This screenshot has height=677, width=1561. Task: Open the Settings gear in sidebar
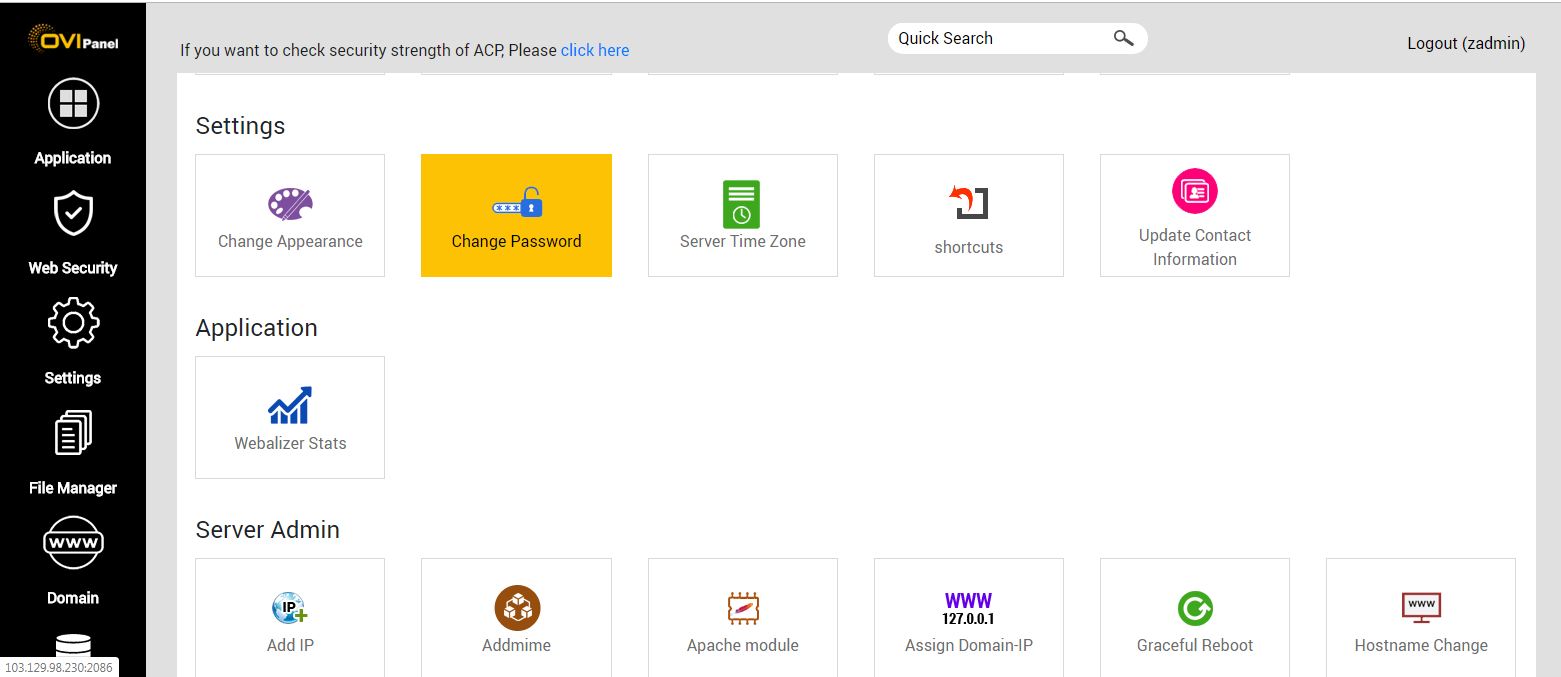pyautogui.click(x=73, y=323)
